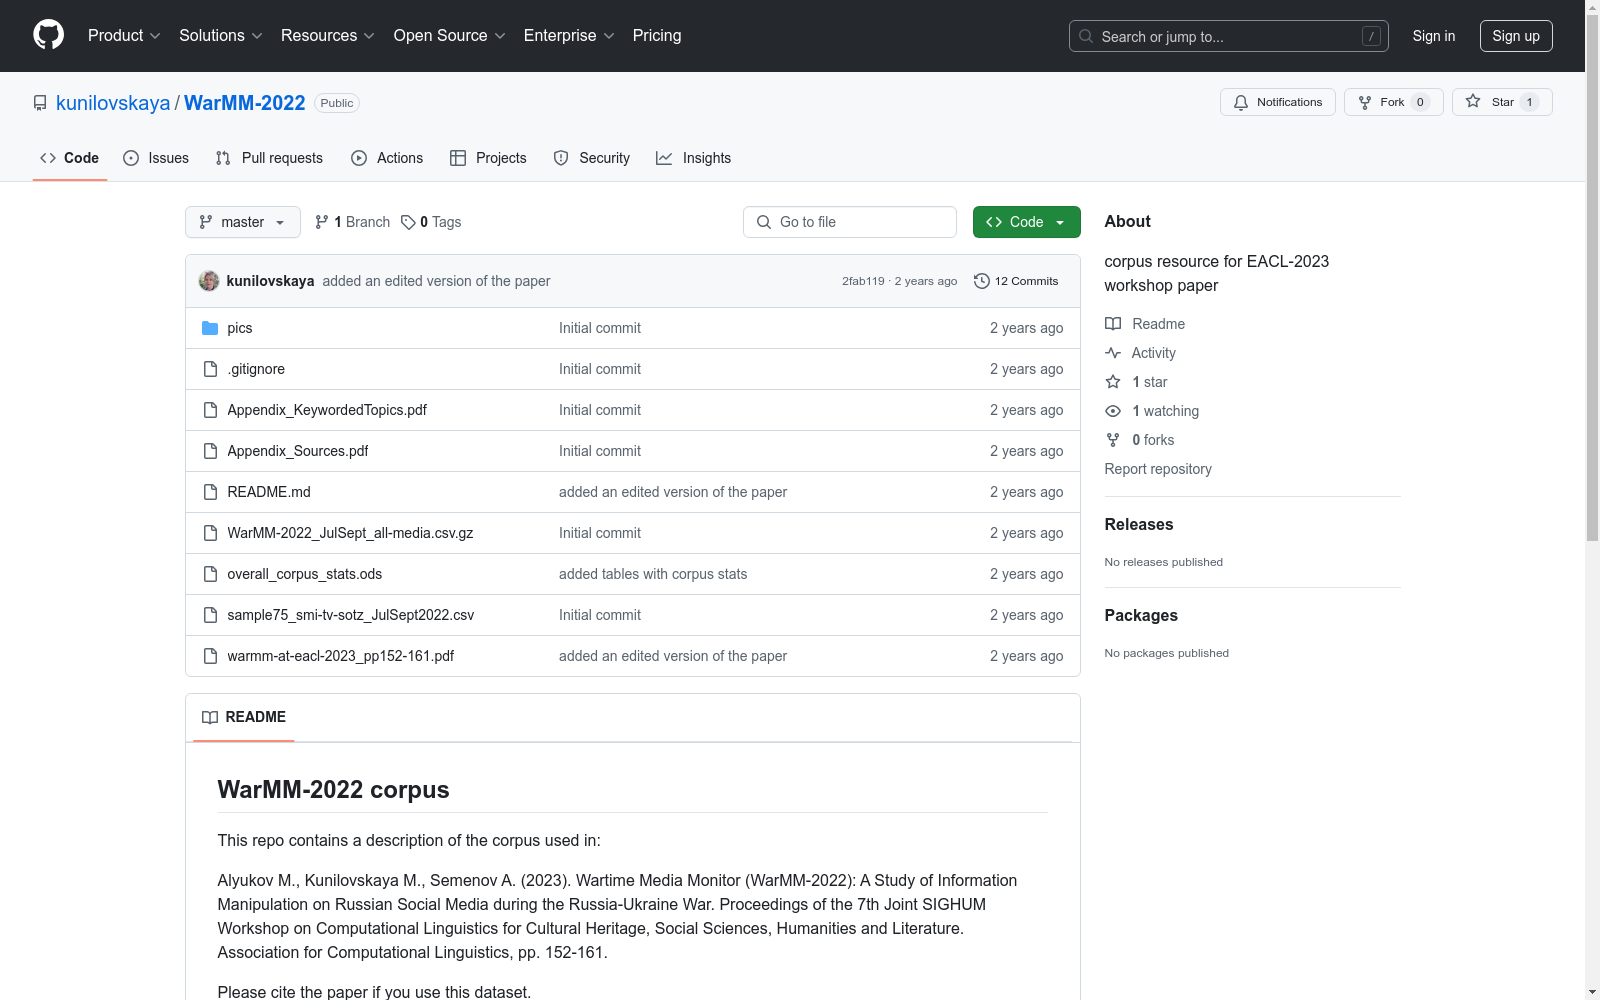Click the branch icon beside 1 Branch
Screen dimensions: 1600x1000
[x=322, y=222]
